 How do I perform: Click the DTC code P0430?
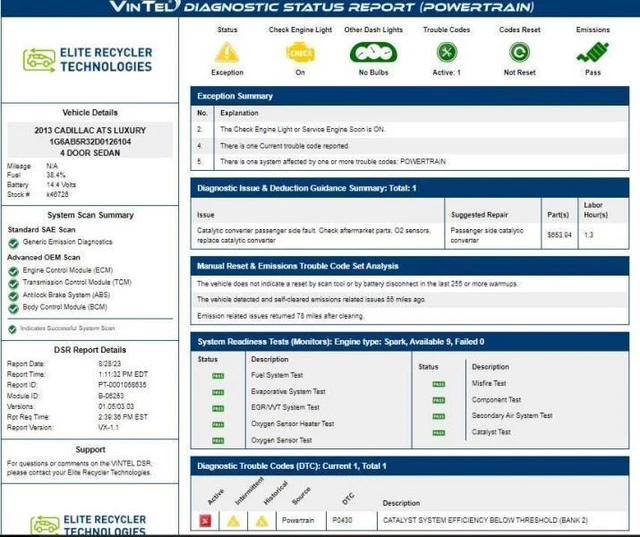[342, 520]
